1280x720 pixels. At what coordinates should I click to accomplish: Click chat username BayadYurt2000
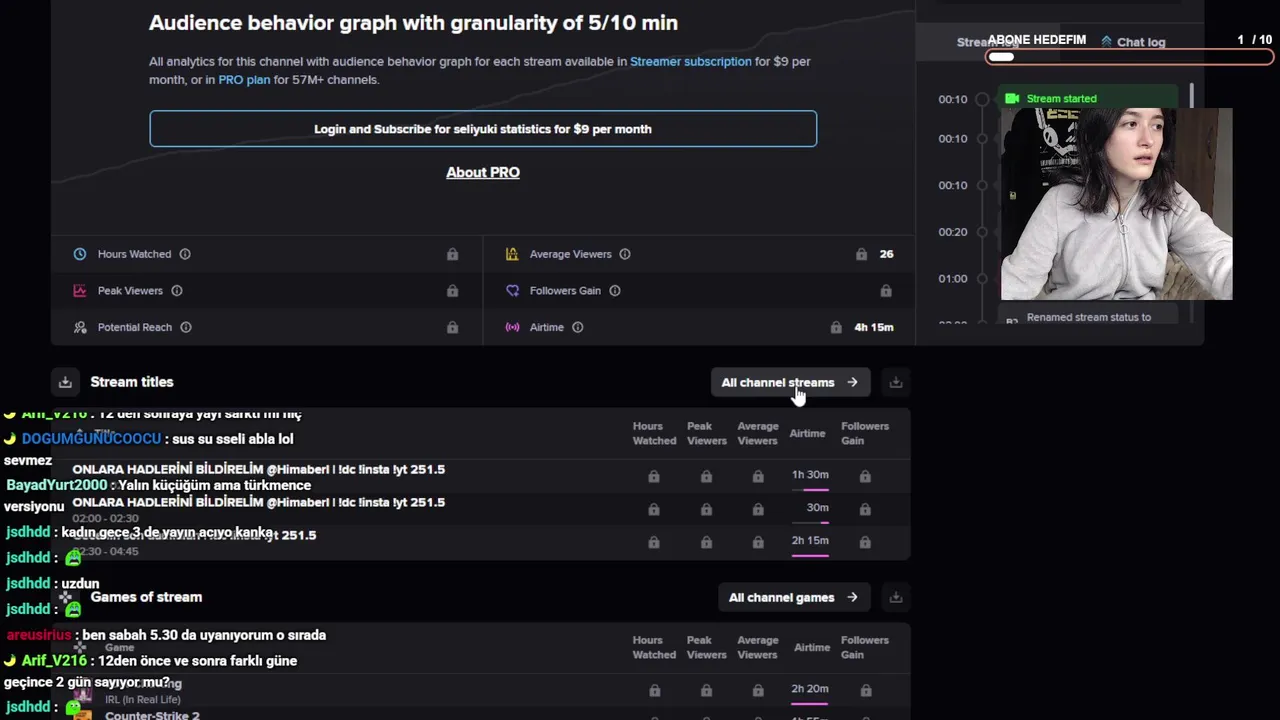[56, 485]
